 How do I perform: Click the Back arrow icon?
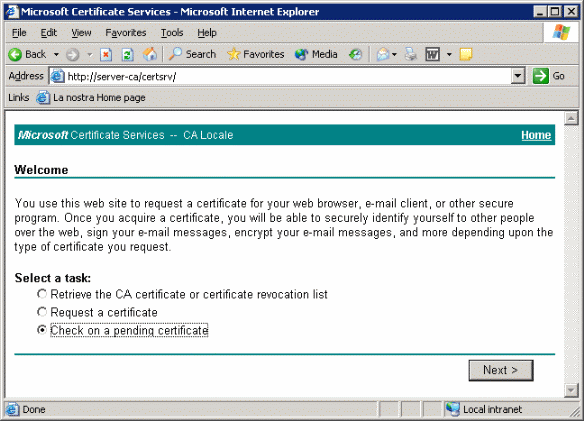tap(15, 54)
